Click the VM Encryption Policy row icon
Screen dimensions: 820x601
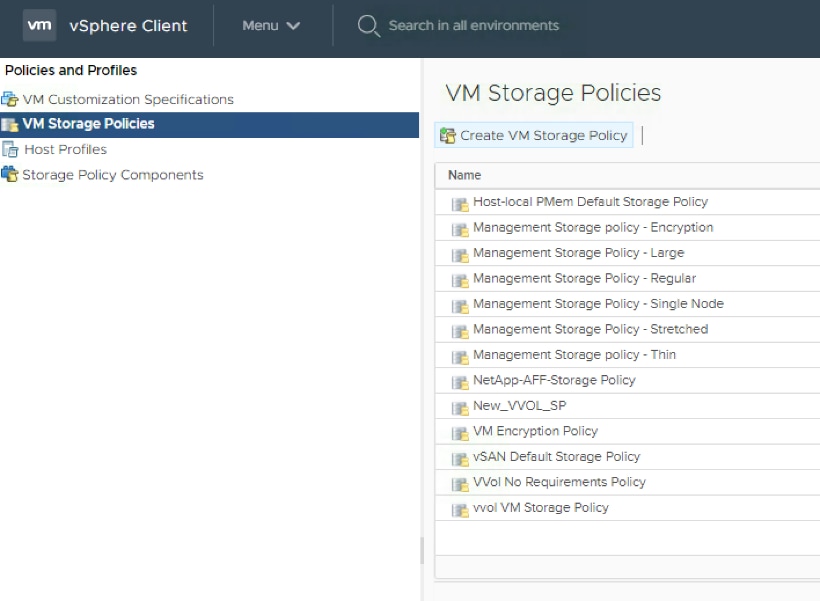tap(460, 434)
